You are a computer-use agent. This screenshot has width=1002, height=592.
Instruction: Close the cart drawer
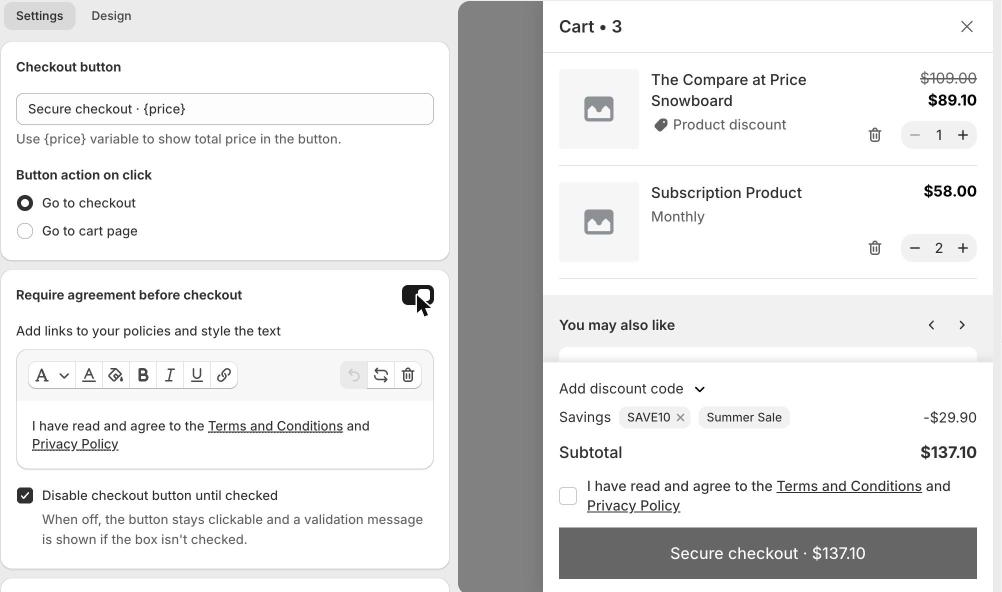(967, 26)
